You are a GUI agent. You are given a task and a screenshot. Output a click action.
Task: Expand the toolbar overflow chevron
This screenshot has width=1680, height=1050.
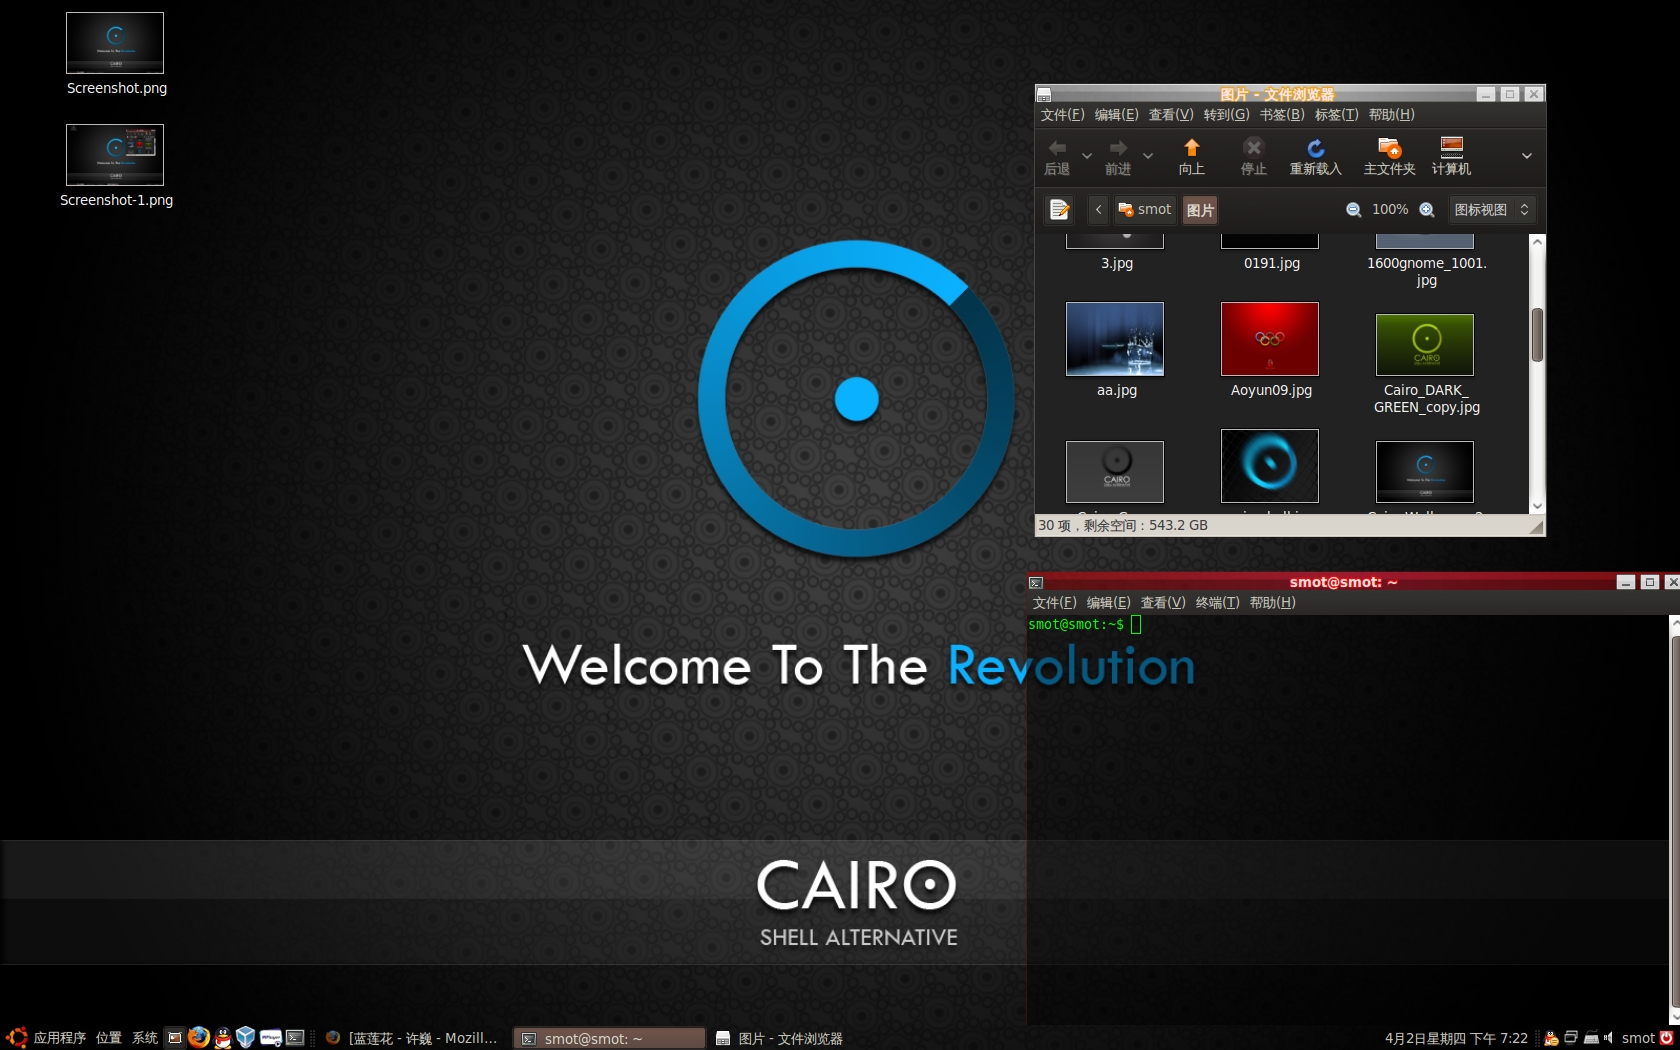point(1527,156)
